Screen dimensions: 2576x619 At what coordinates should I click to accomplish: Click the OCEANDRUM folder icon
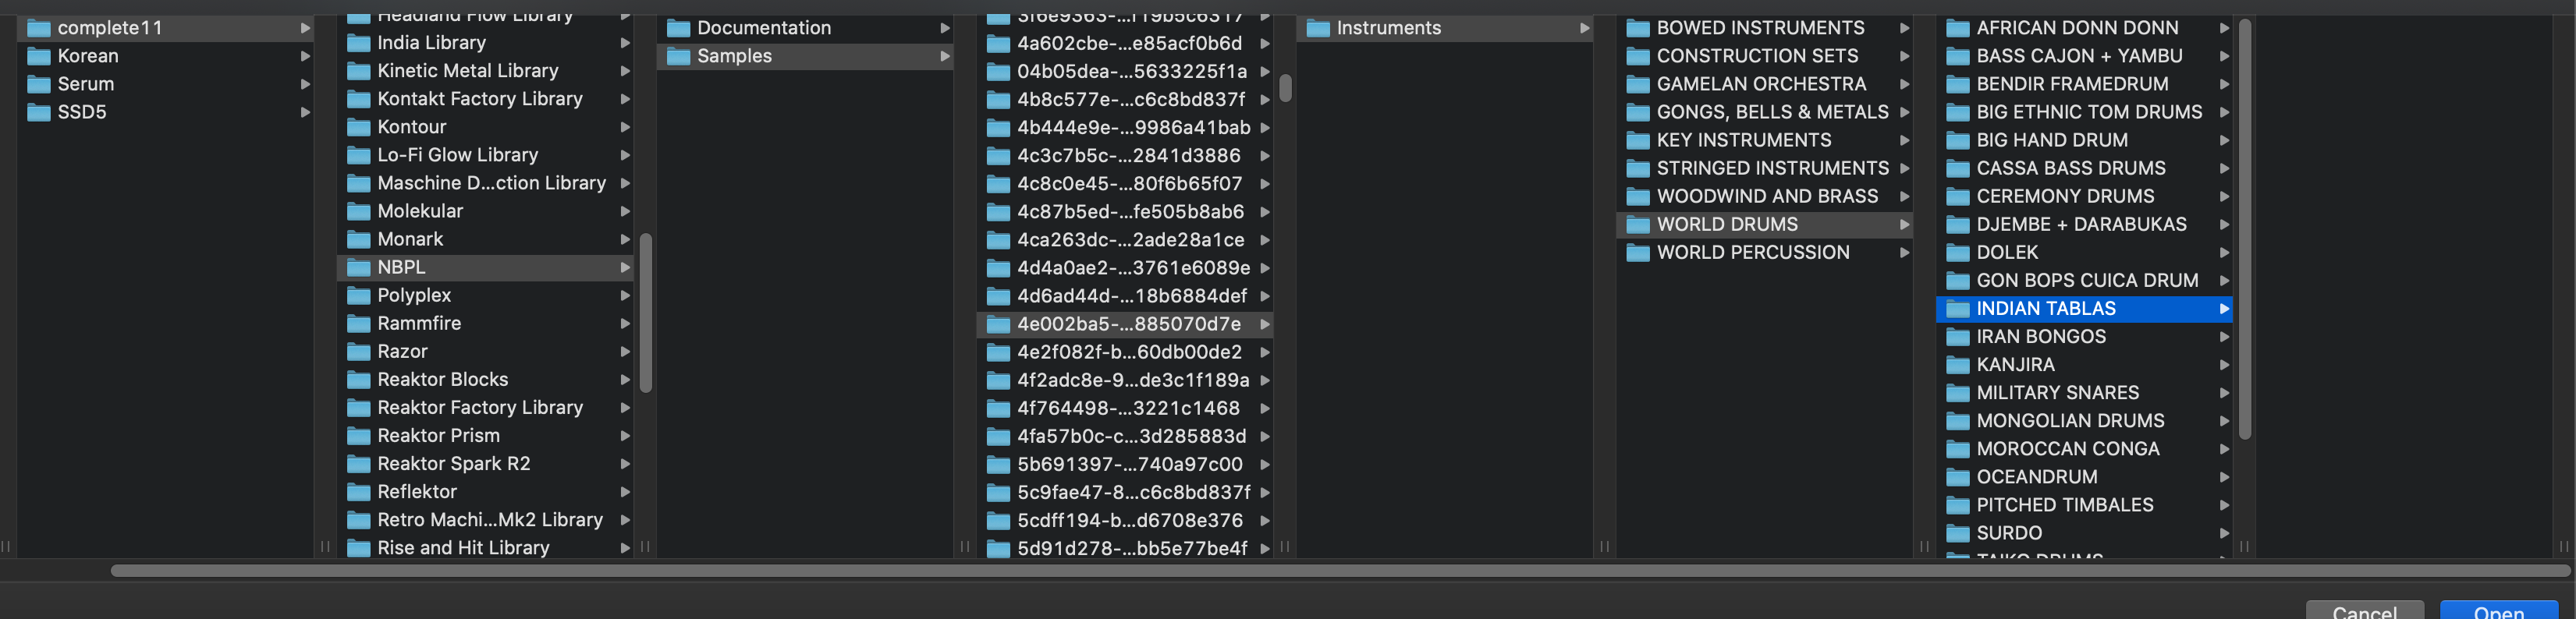(1959, 477)
